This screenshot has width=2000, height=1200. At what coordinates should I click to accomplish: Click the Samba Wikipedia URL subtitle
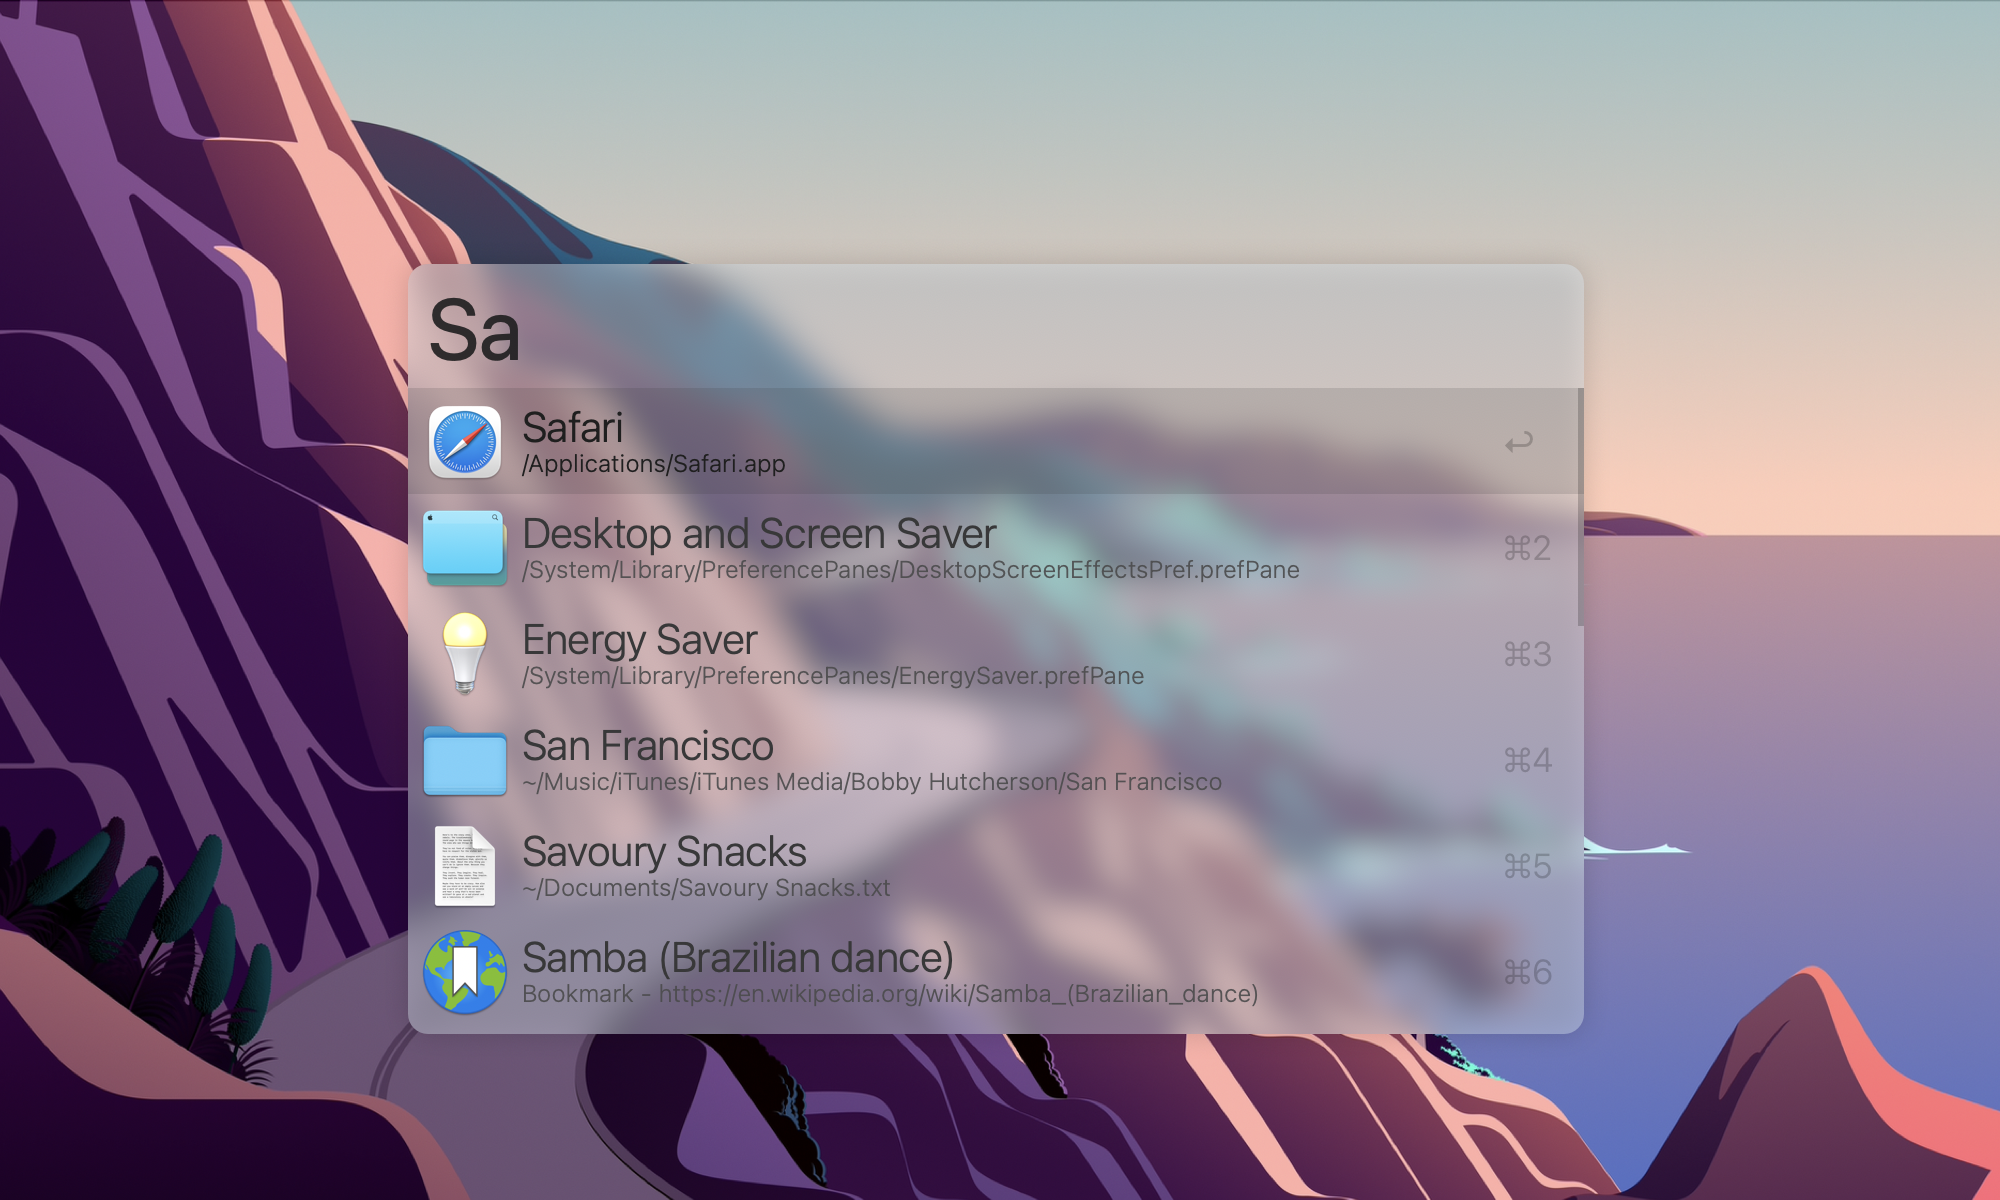(x=957, y=994)
